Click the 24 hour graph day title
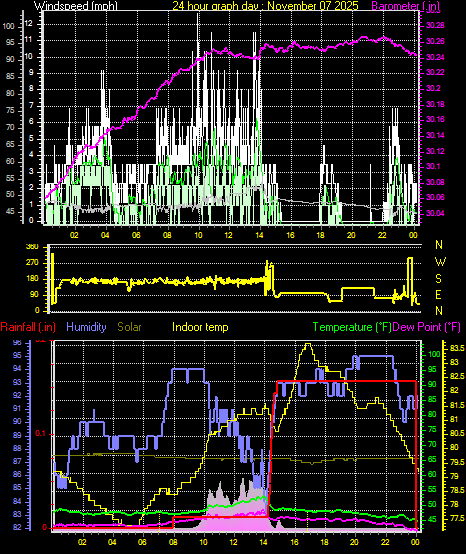466x554 pixels. pos(265,6)
